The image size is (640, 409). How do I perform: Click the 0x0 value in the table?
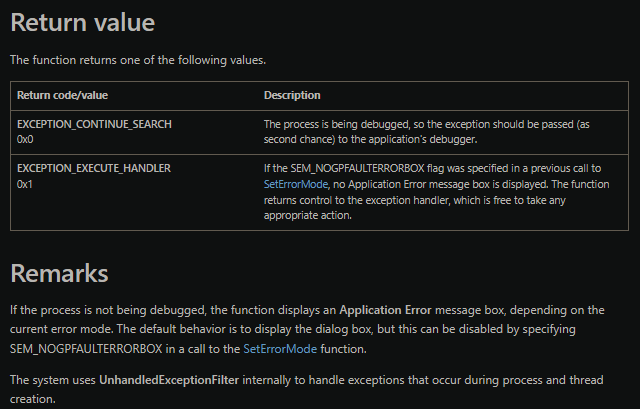26,139
